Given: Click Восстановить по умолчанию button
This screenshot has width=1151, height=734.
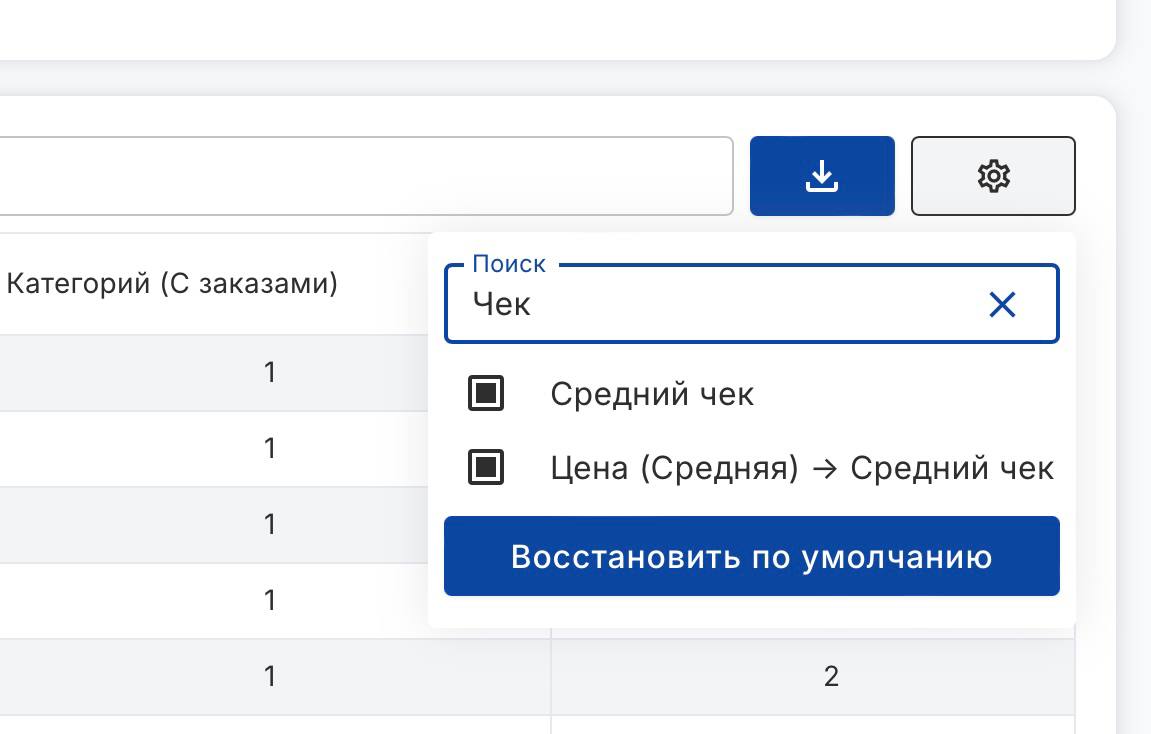Looking at the screenshot, I should tap(751, 556).
